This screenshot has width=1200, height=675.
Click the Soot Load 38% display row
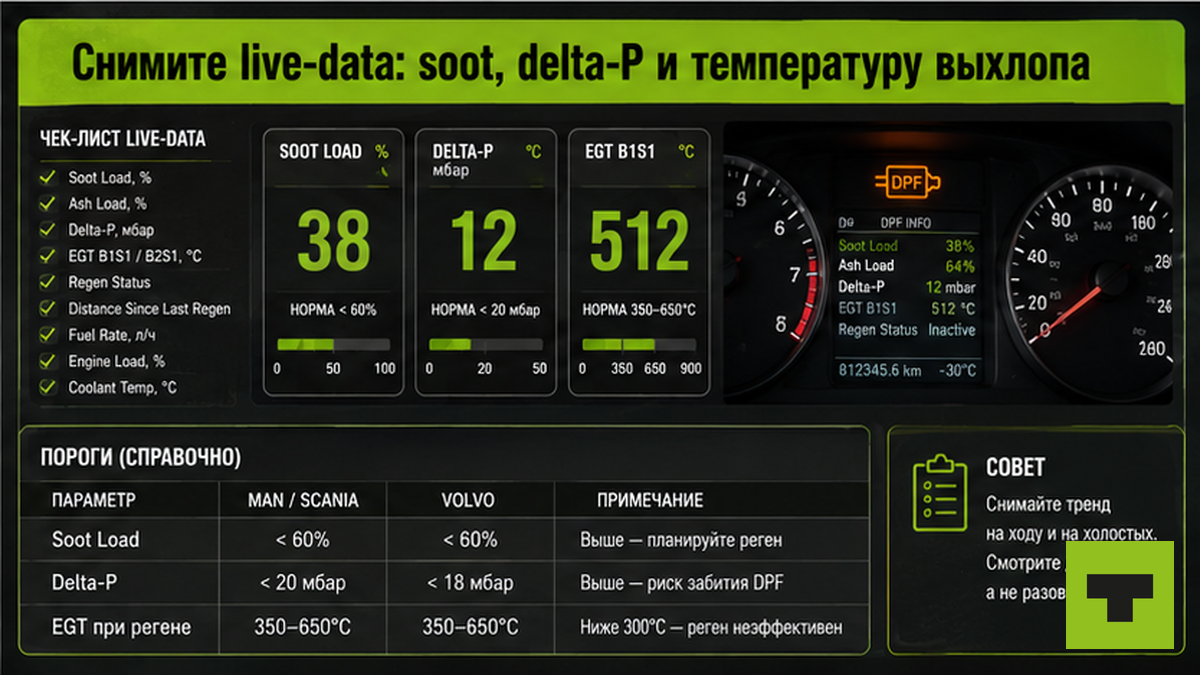pyautogui.click(x=906, y=246)
